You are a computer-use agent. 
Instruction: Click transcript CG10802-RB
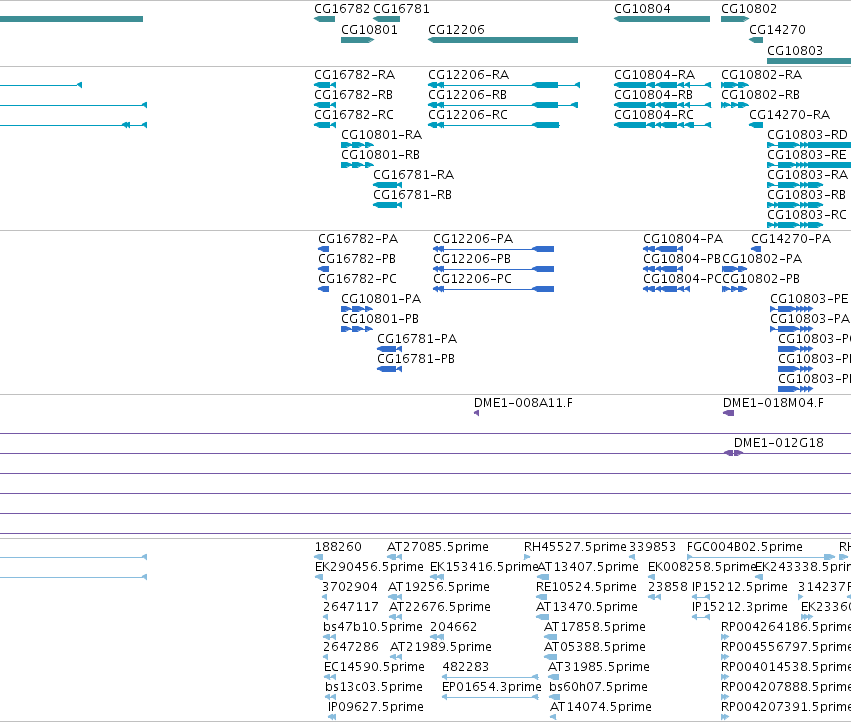tap(760, 95)
